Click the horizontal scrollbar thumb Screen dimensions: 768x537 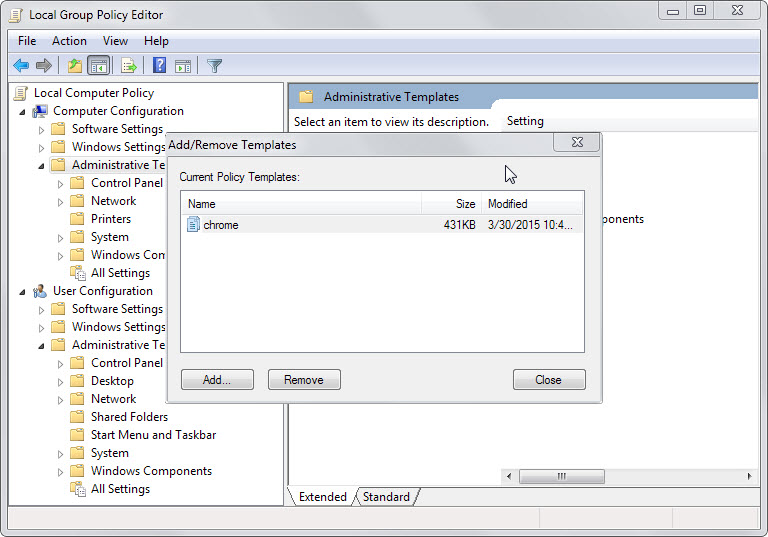pyautogui.click(x=561, y=476)
